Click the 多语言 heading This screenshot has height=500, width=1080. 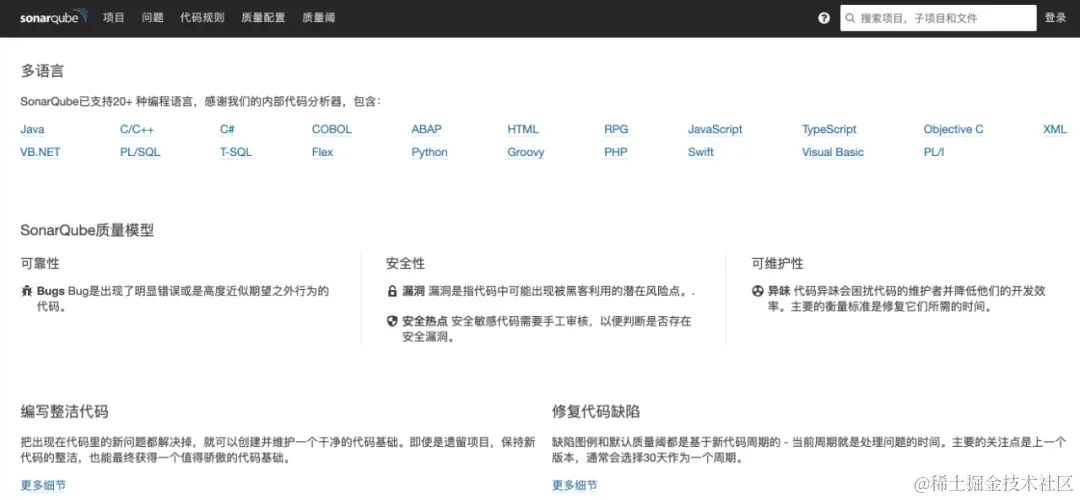[x=43, y=71]
